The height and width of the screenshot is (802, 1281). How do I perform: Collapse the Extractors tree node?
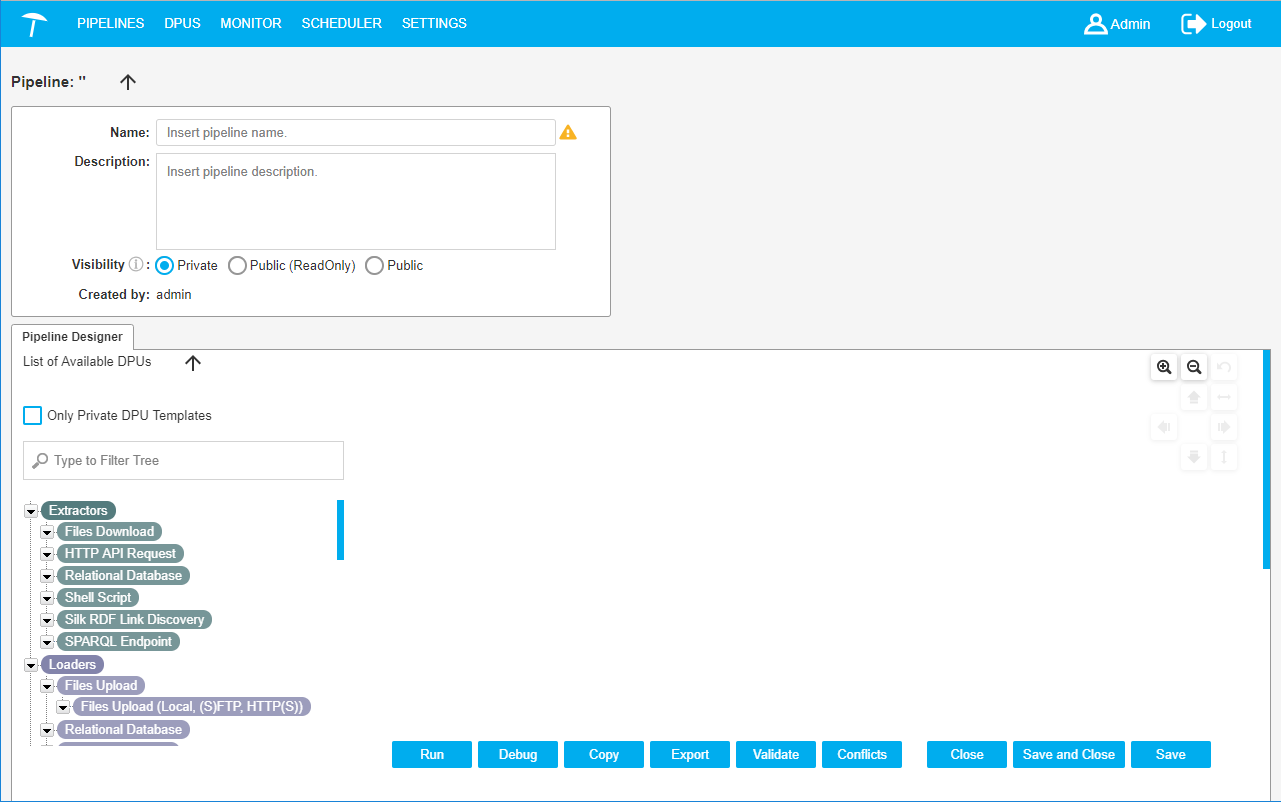(x=31, y=511)
